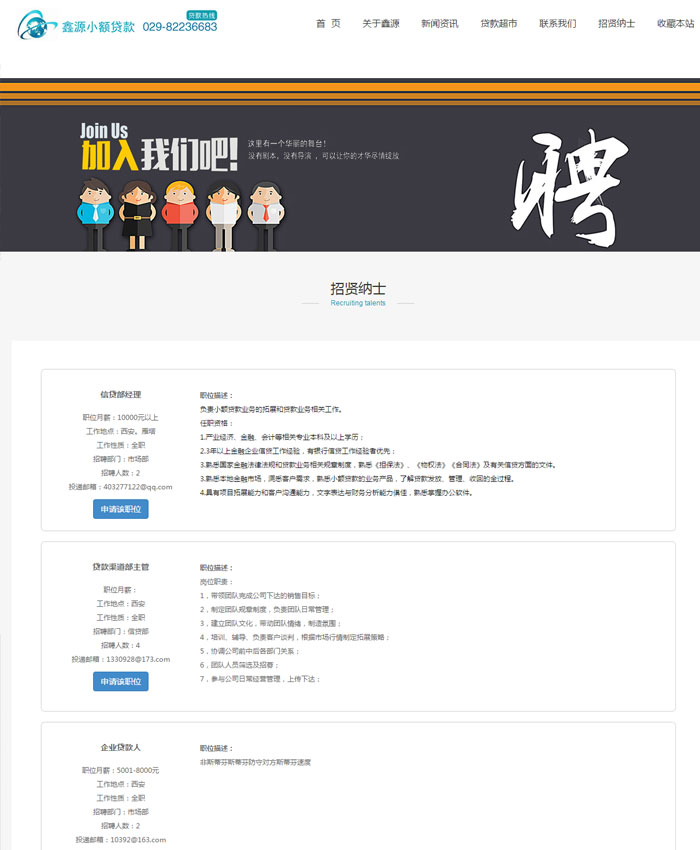
Task: Click 收藏本站 to bookmark the site
Action: point(675,23)
